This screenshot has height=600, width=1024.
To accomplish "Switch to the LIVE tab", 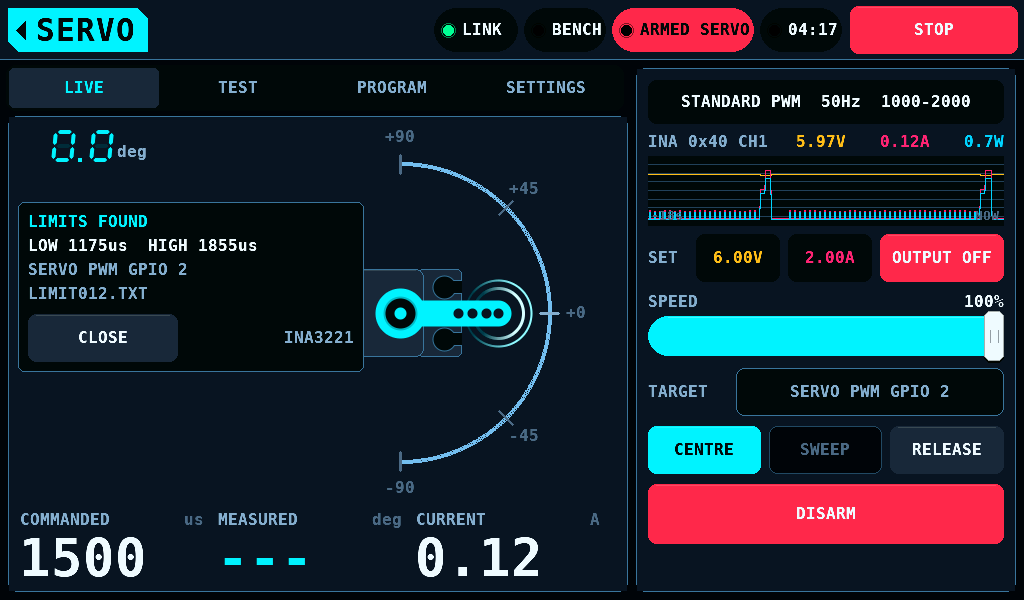I will click(84, 87).
